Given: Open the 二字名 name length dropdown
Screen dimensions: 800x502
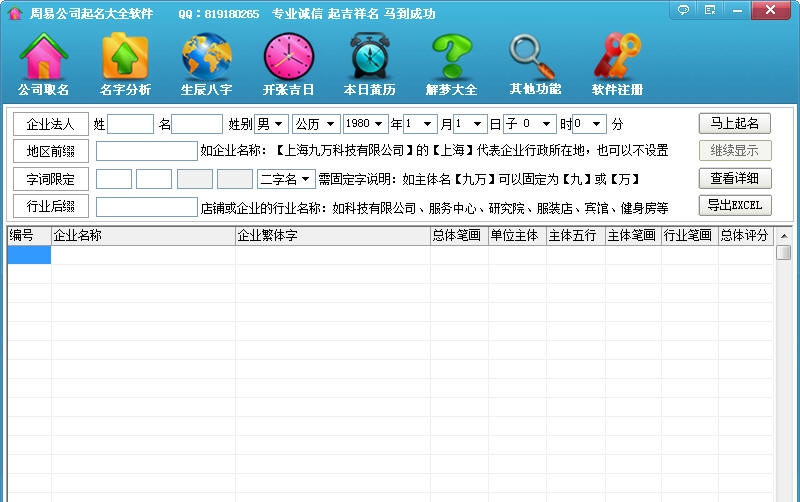Looking at the screenshot, I should (x=286, y=179).
